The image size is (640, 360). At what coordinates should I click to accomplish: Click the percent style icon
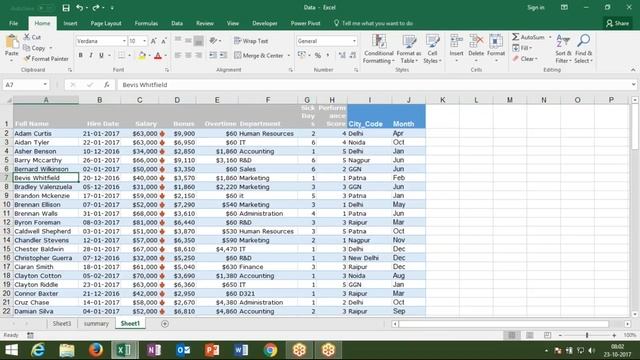click(x=318, y=55)
